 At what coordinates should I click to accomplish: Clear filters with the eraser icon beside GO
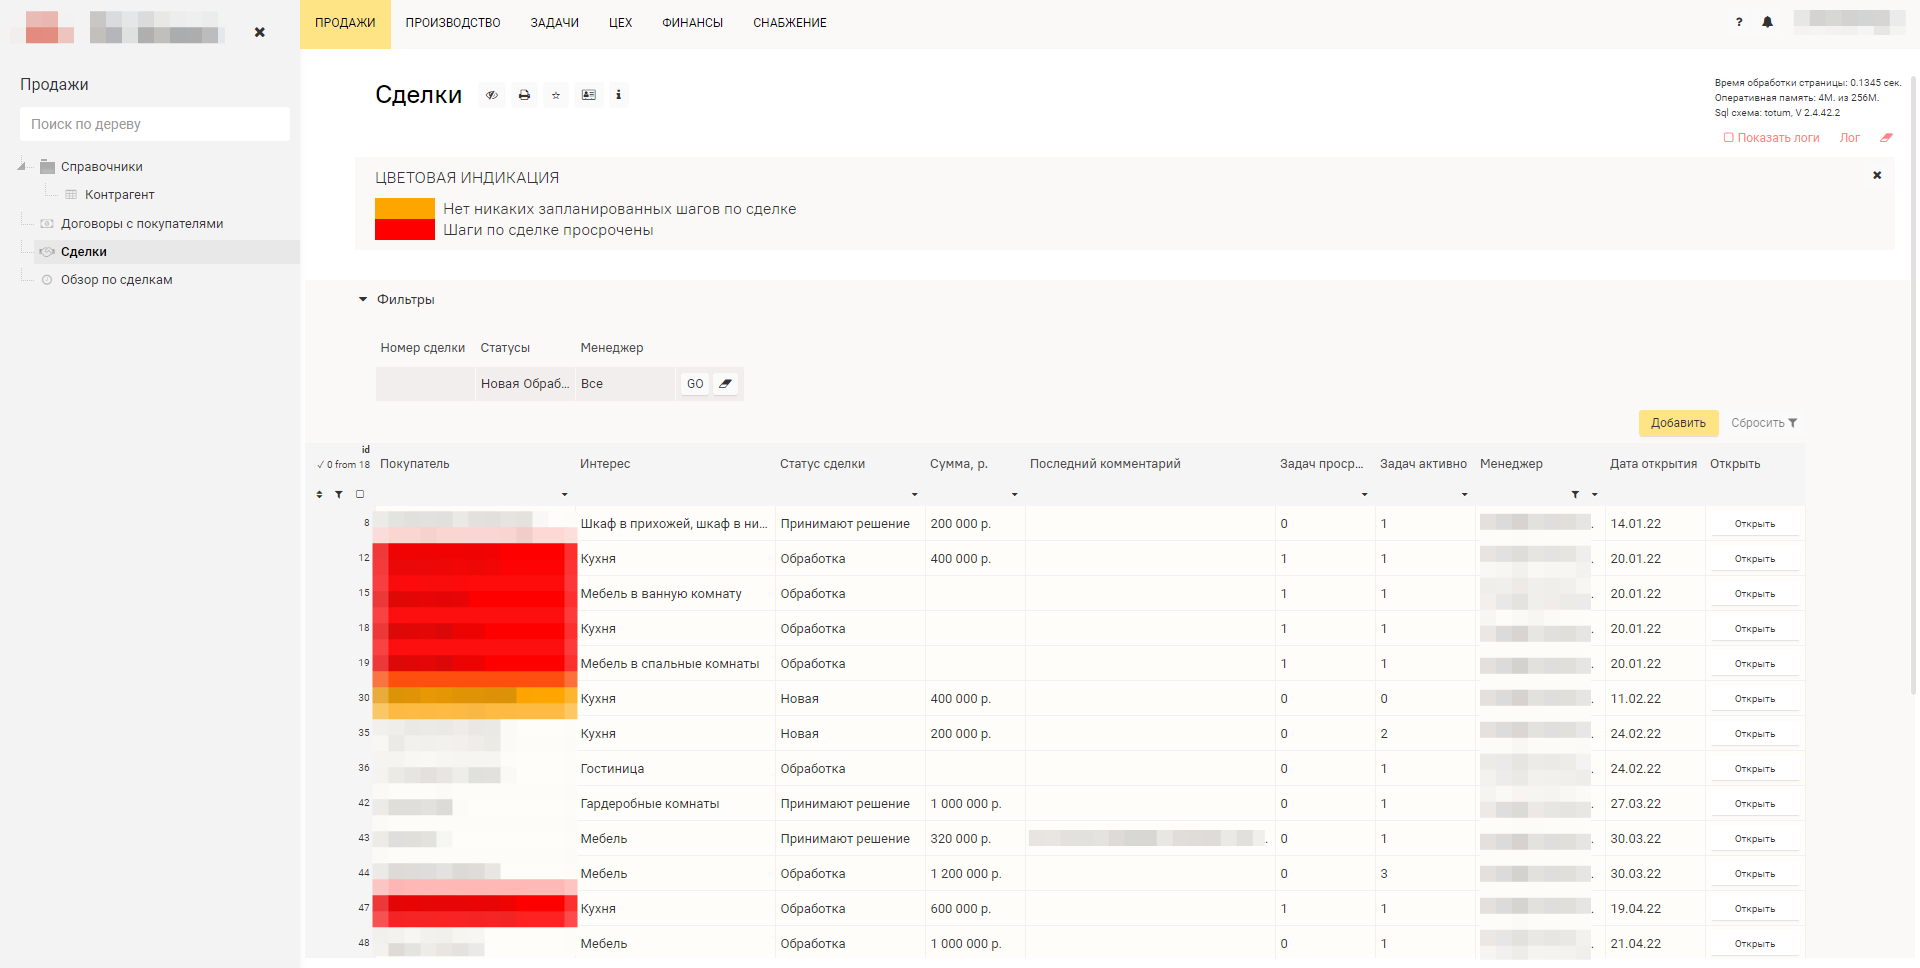726,384
